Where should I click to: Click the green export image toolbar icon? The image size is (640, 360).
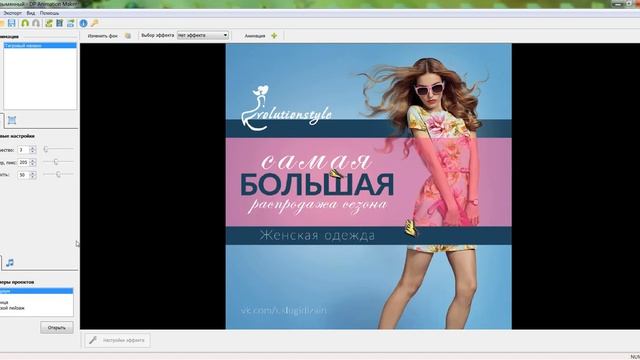coord(49,23)
